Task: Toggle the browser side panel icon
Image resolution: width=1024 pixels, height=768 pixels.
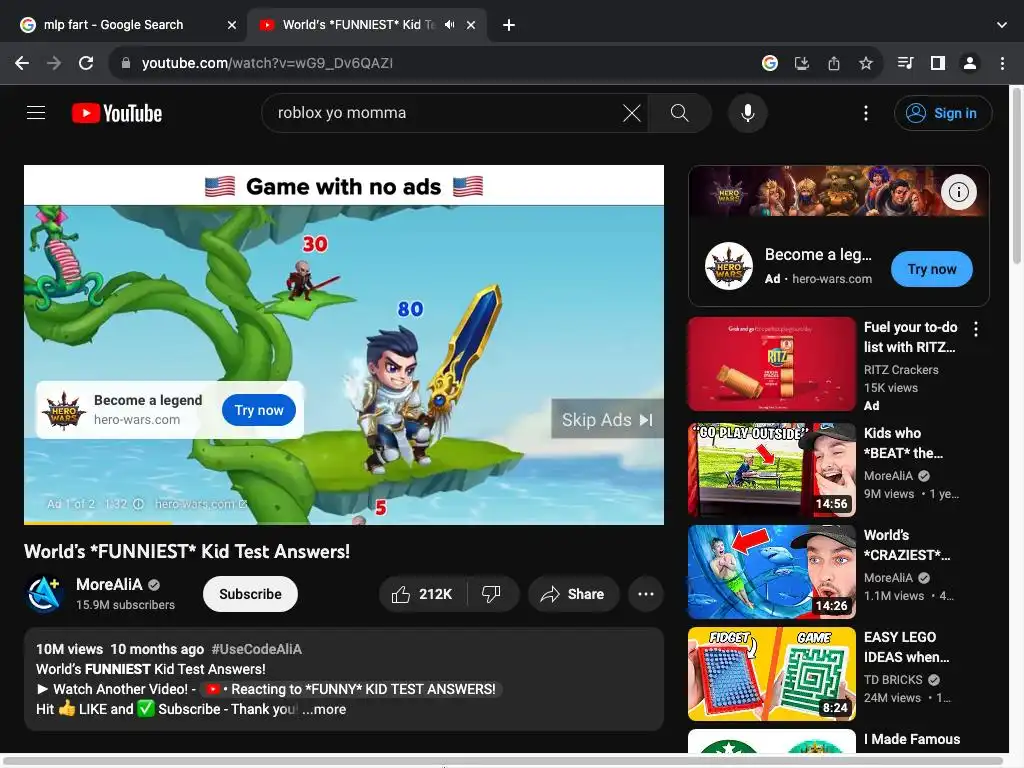Action: point(938,63)
